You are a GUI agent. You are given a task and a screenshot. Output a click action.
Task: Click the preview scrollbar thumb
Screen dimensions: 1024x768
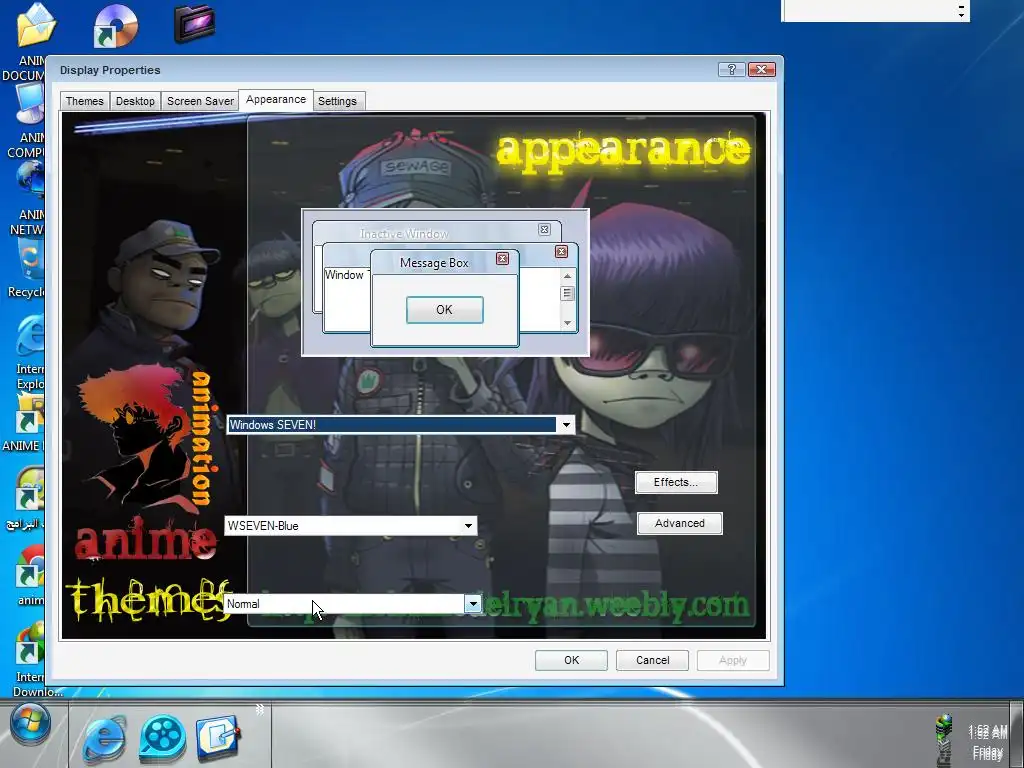(x=567, y=294)
